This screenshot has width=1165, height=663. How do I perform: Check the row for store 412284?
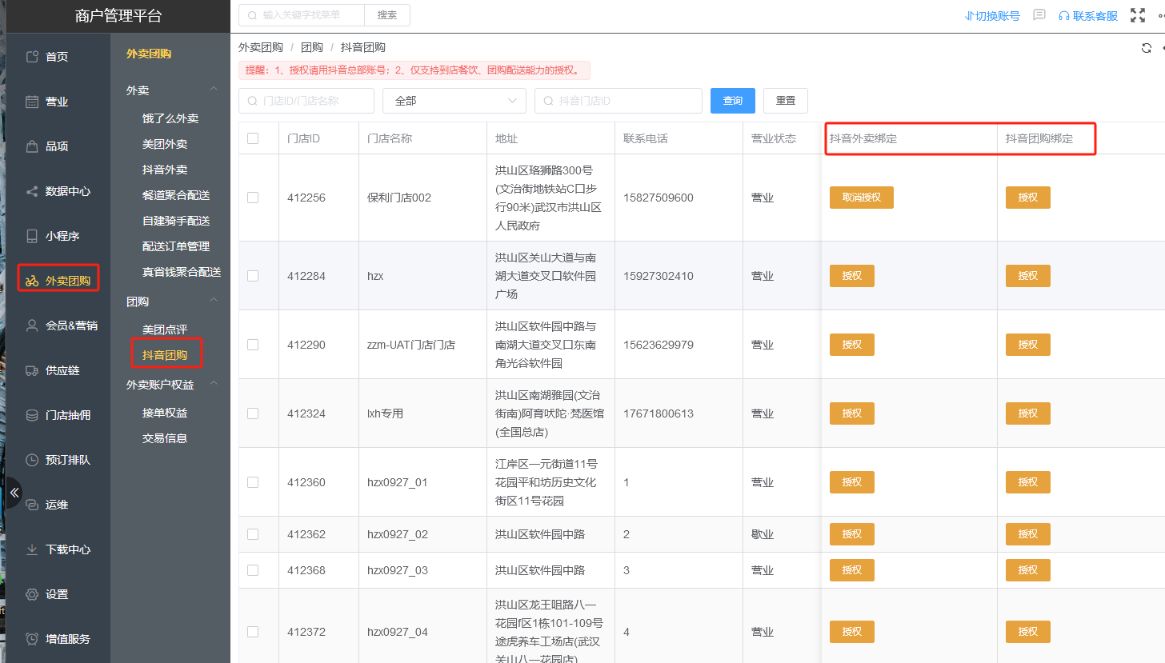(253, 276)
